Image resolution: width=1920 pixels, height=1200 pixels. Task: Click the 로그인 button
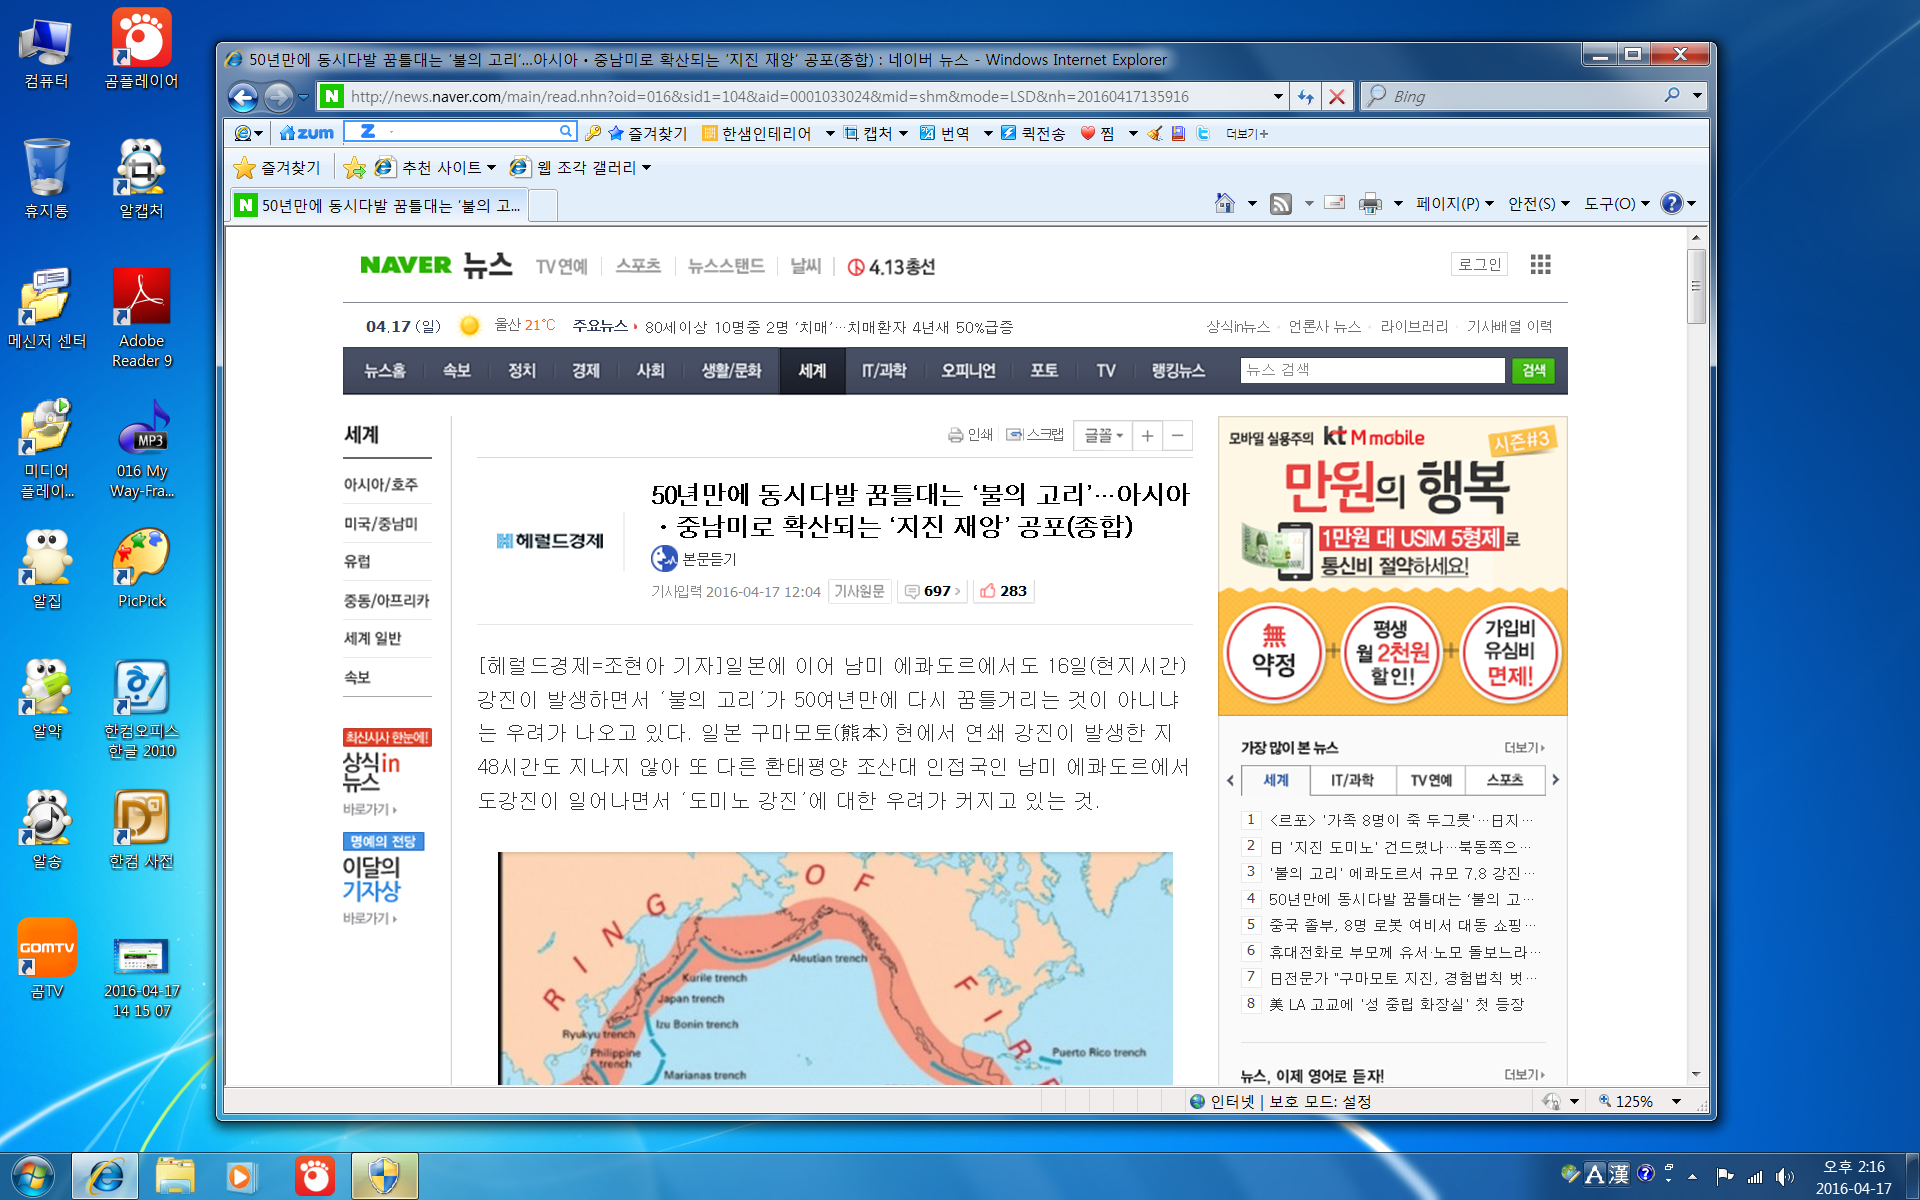point(1479,264)
